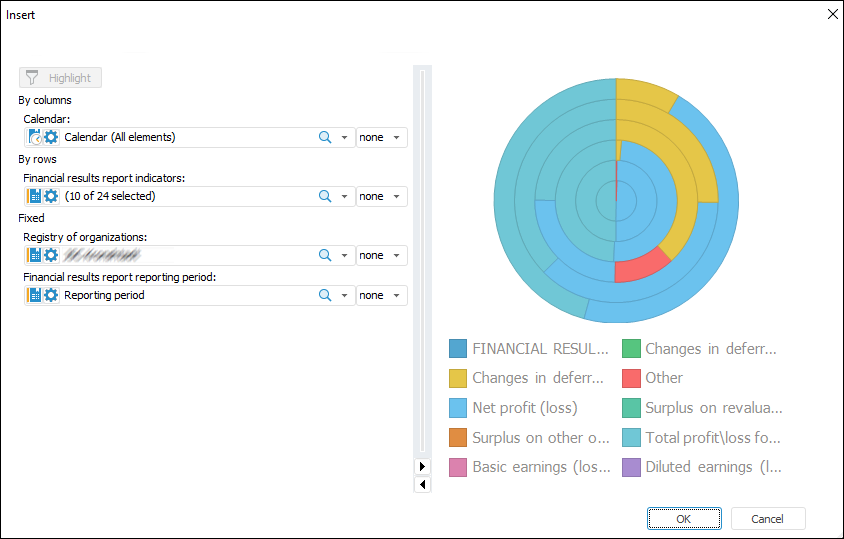Click search magnifier in Reporting period field
Viewport: 844px width, 539px height.
point(325,295)
